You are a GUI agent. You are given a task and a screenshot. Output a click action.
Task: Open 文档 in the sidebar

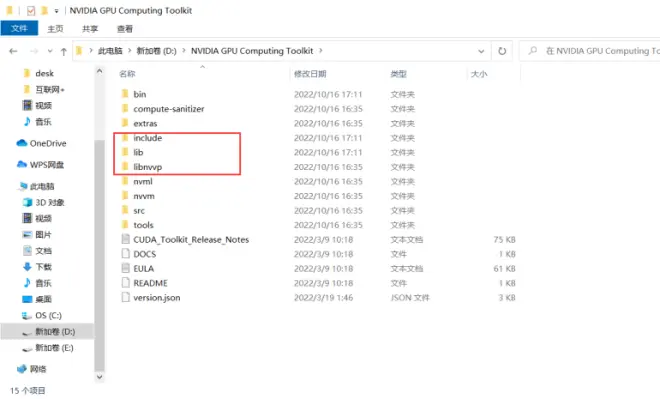point(37,251)
